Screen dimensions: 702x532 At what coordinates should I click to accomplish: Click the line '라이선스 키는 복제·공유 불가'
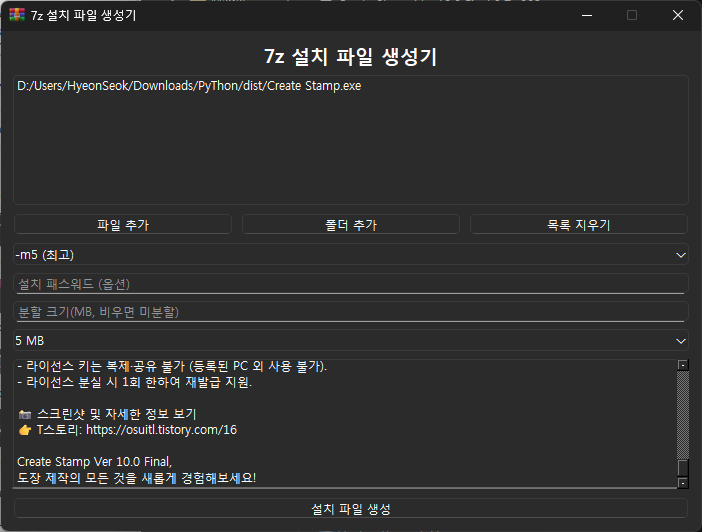(172, 366)
